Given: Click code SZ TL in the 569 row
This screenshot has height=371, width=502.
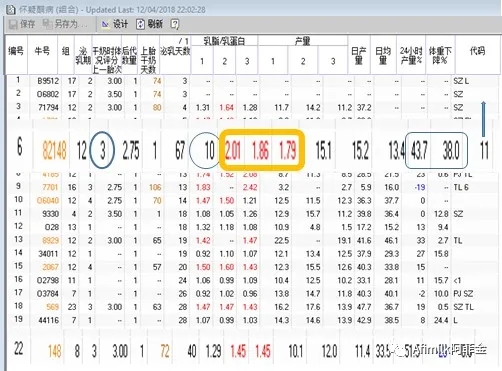Looking at the screenshot, I should [x=463, y=307].
